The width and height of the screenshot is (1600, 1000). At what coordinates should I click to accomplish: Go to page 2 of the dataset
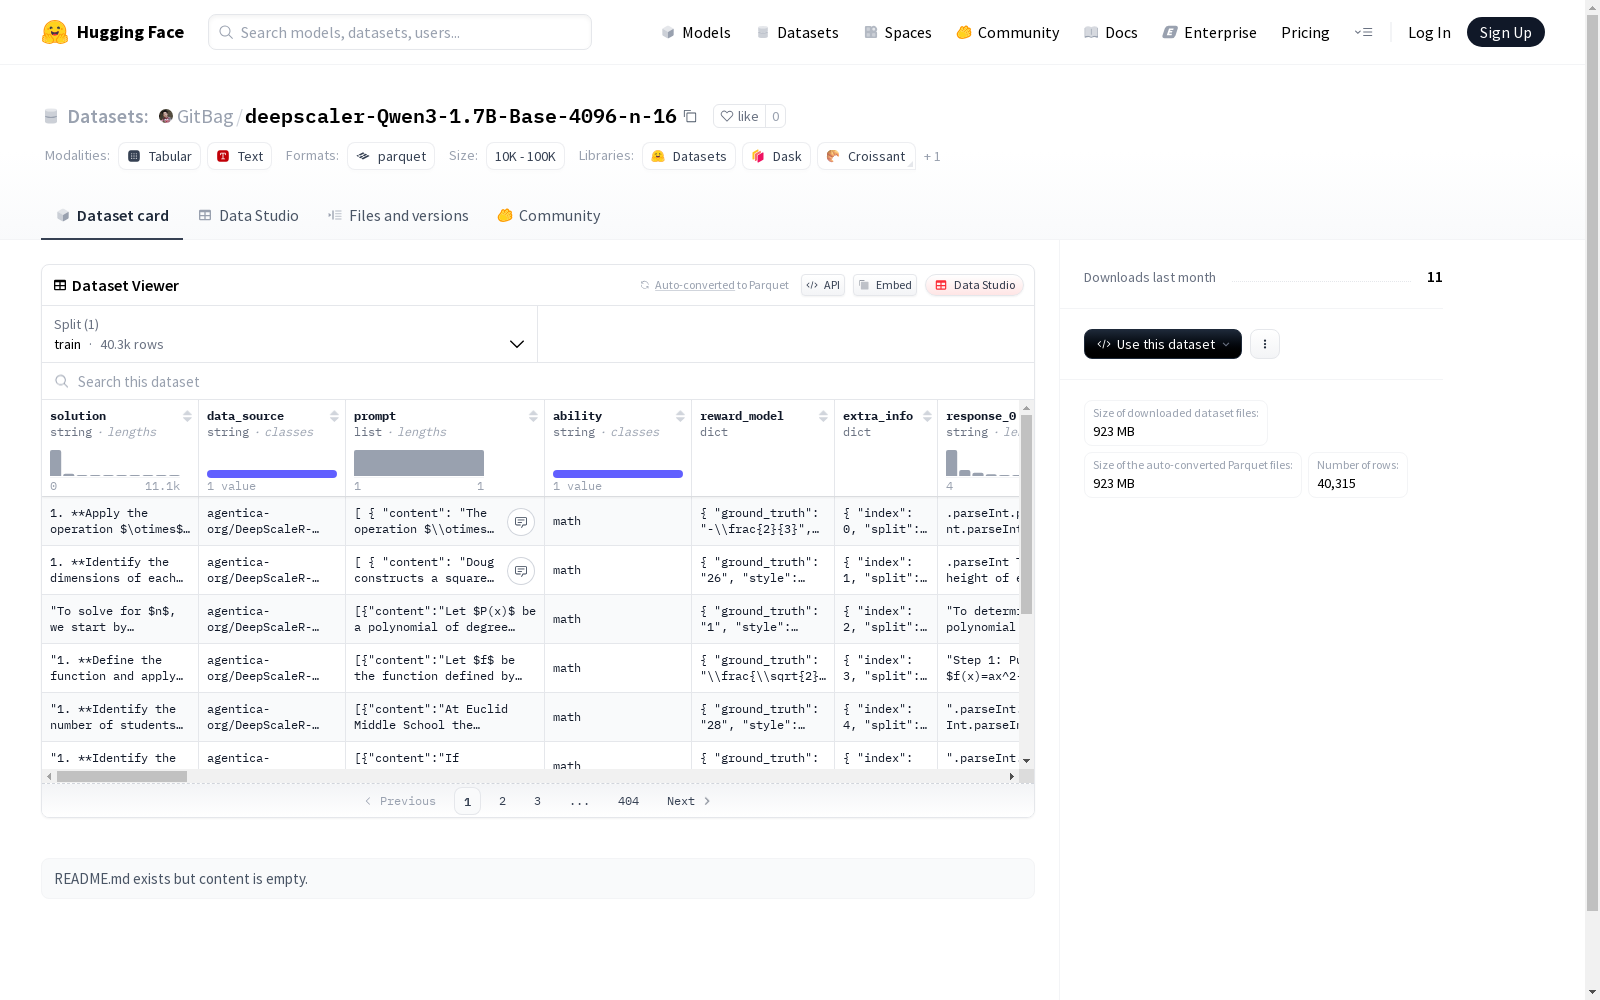(x=502, y=801)
